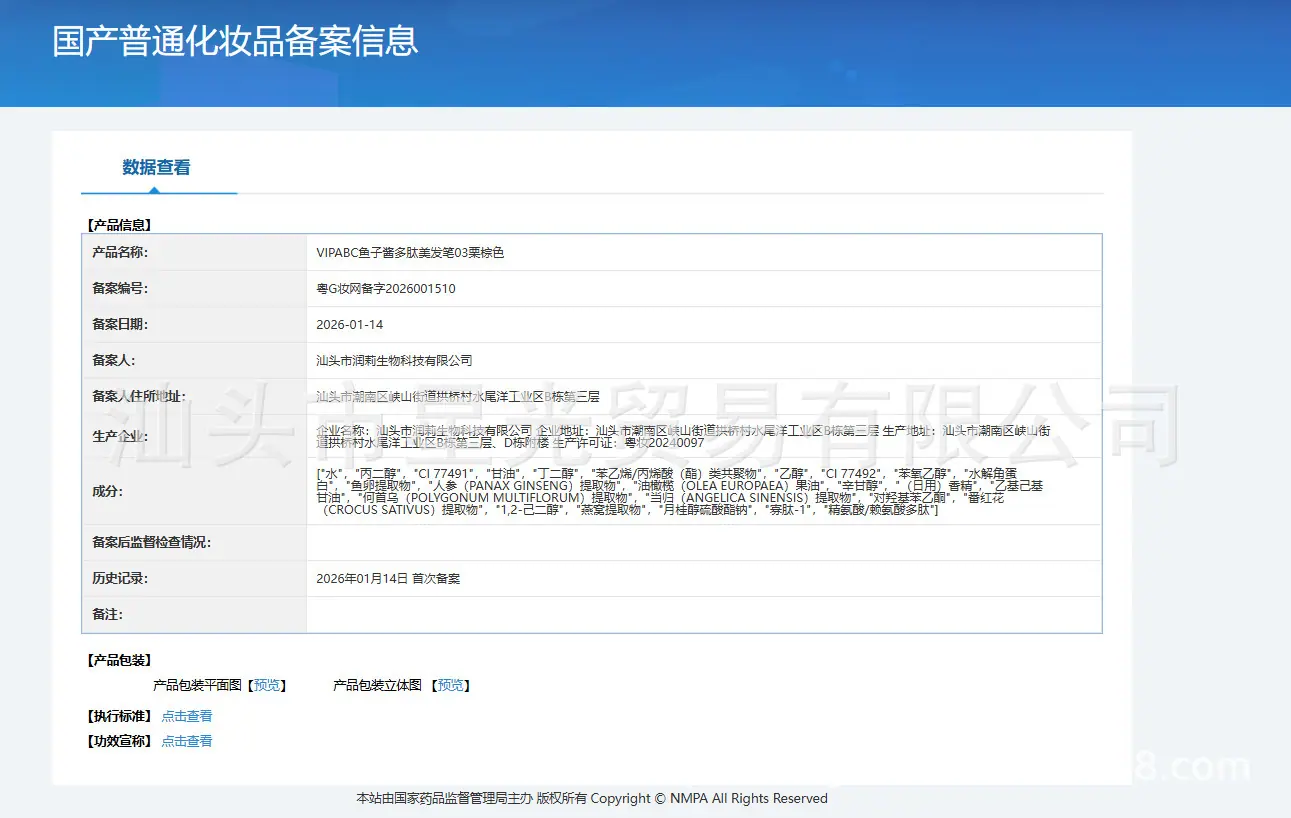1291x818 pixels.
Task: Click the 产品名称 label cell
Action: tap(194, 253)
